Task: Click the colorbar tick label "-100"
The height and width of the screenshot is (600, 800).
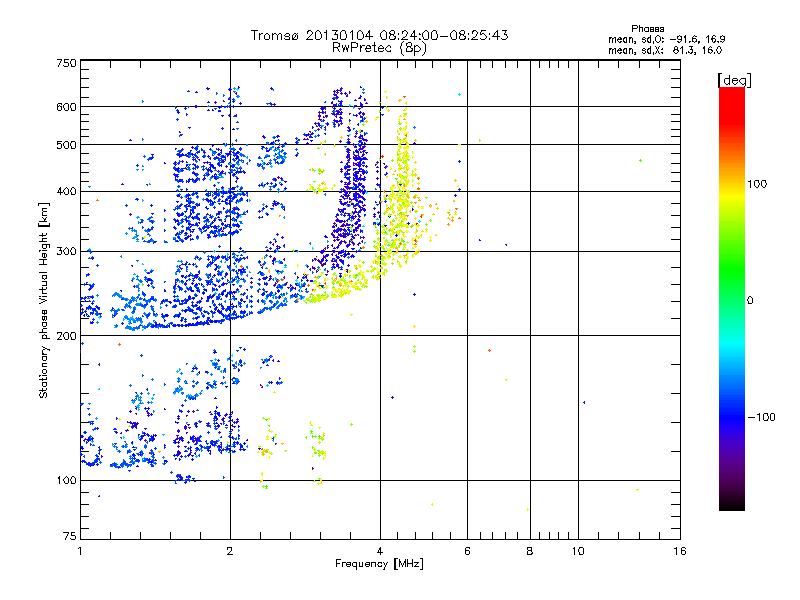Action: [762, 417]
